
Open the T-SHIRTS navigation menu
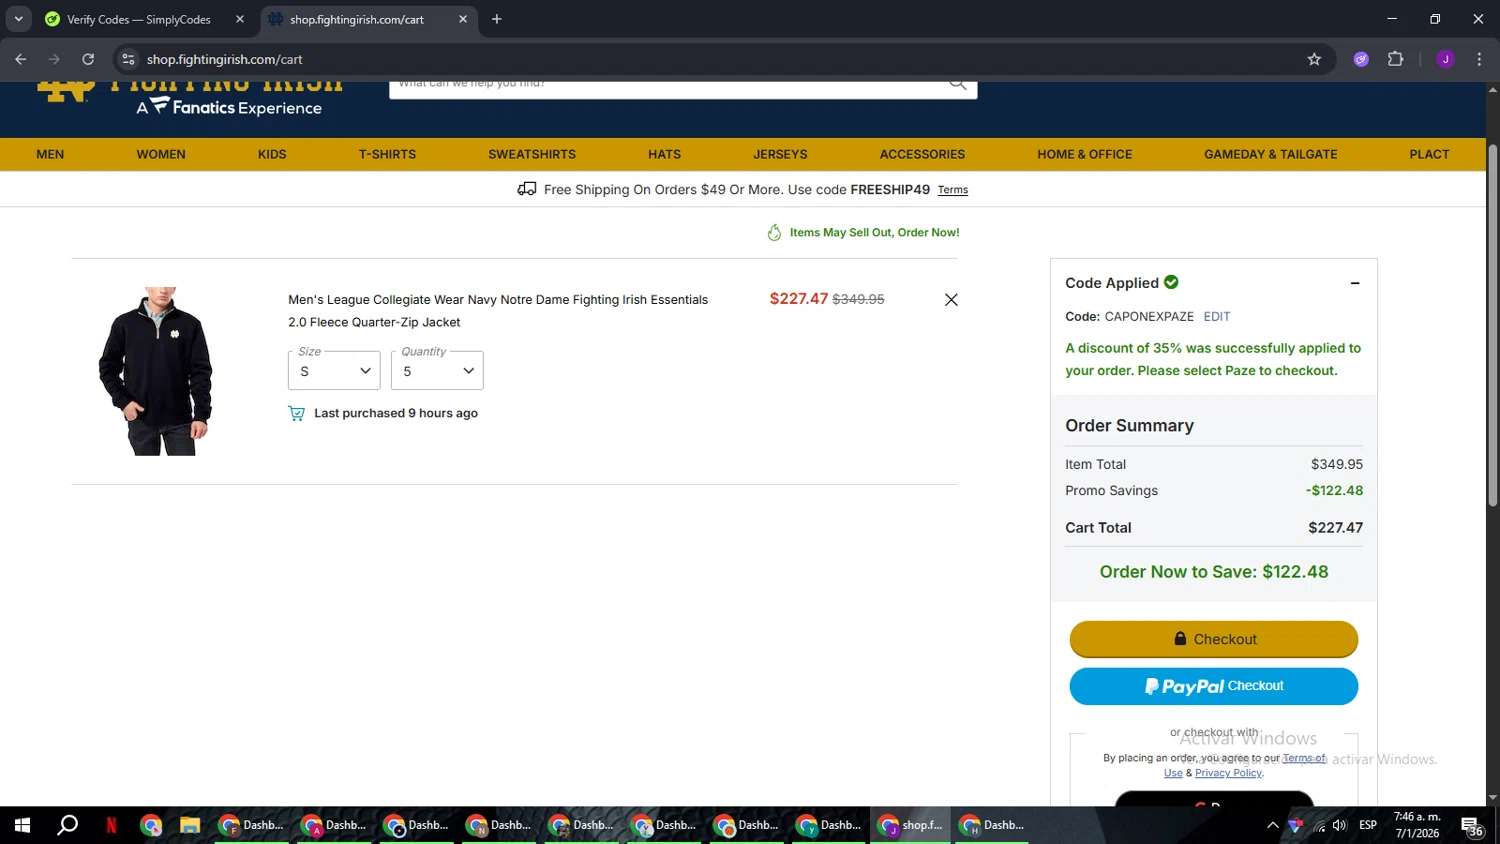387,154
